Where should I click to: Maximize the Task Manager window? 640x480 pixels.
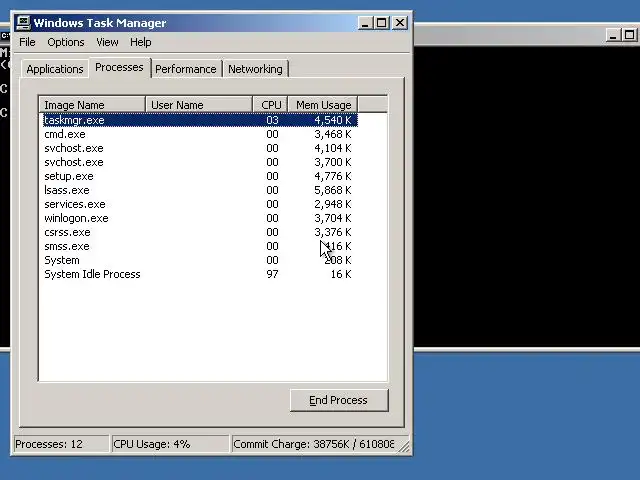(x=382, y=23)
